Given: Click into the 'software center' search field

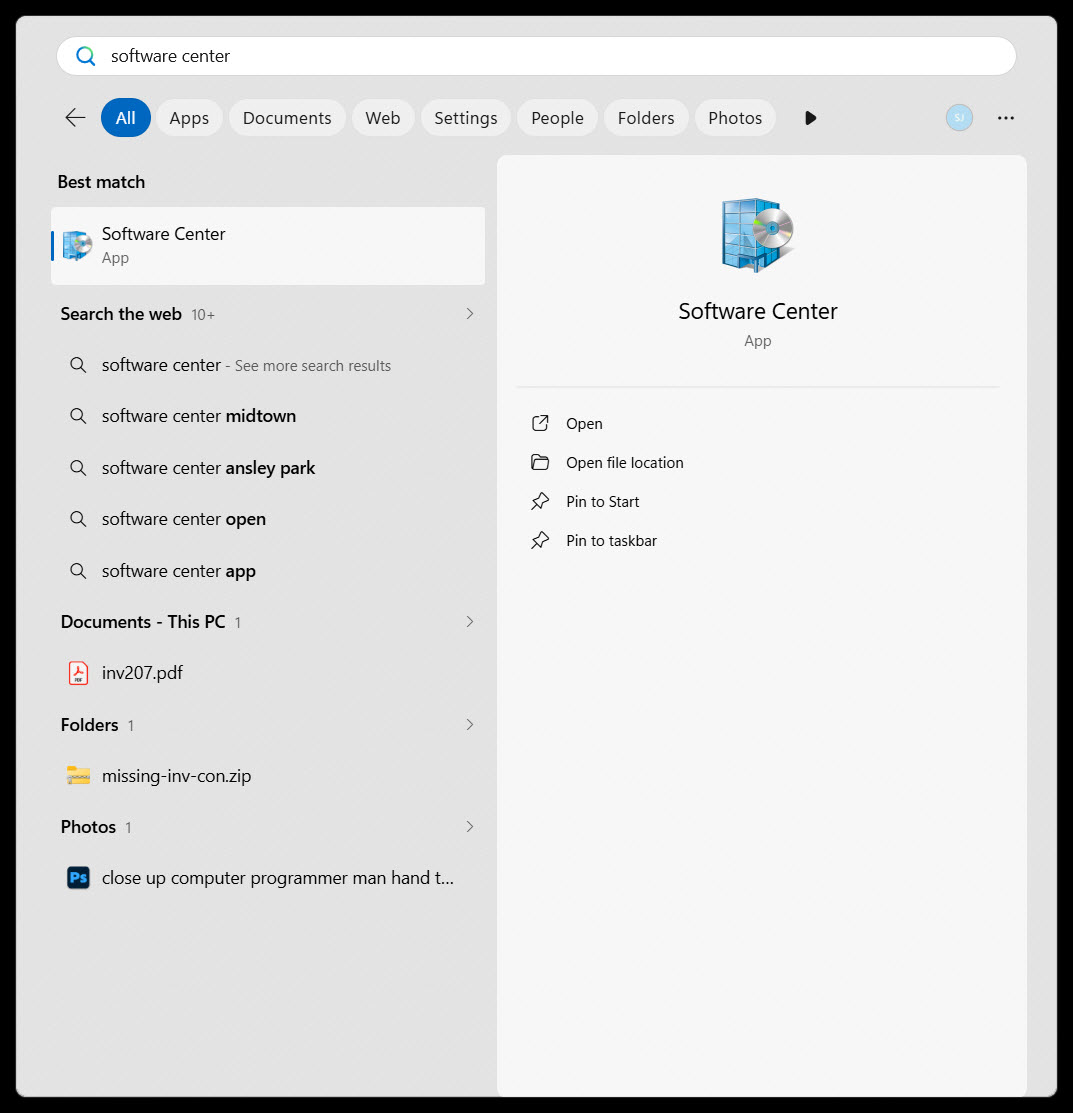Looking at the screenshot, I should tap(536, 56).
